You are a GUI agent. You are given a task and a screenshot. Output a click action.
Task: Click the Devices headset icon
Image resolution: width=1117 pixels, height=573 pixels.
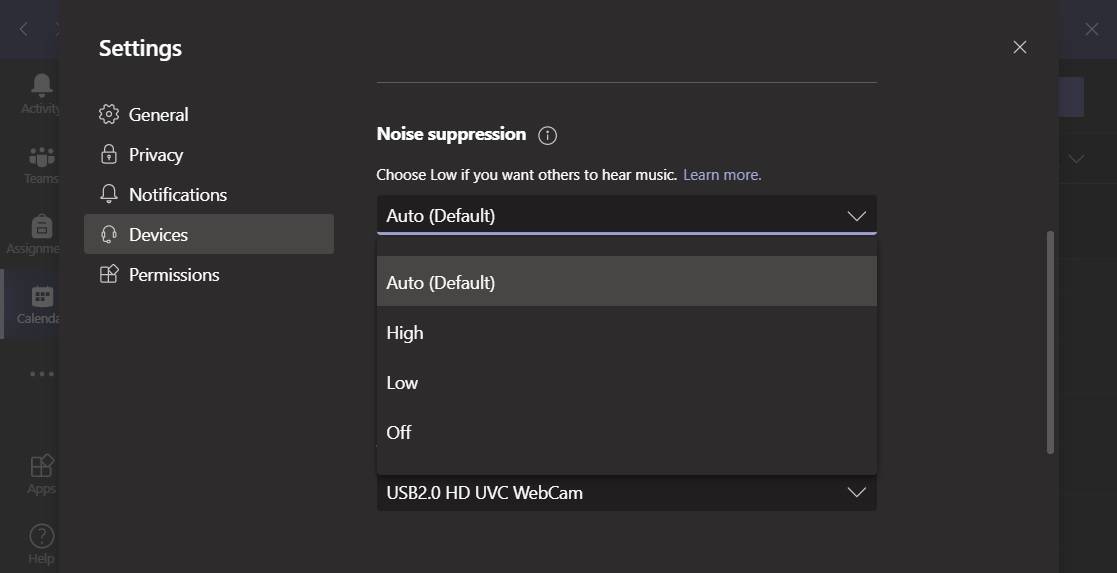(108, 234)
